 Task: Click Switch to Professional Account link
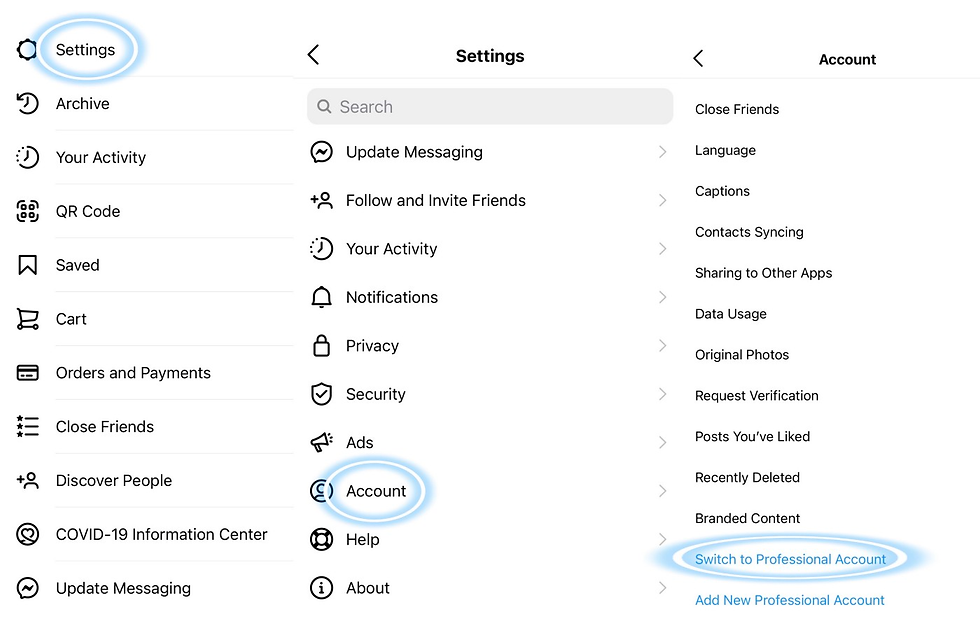[790, 559]
